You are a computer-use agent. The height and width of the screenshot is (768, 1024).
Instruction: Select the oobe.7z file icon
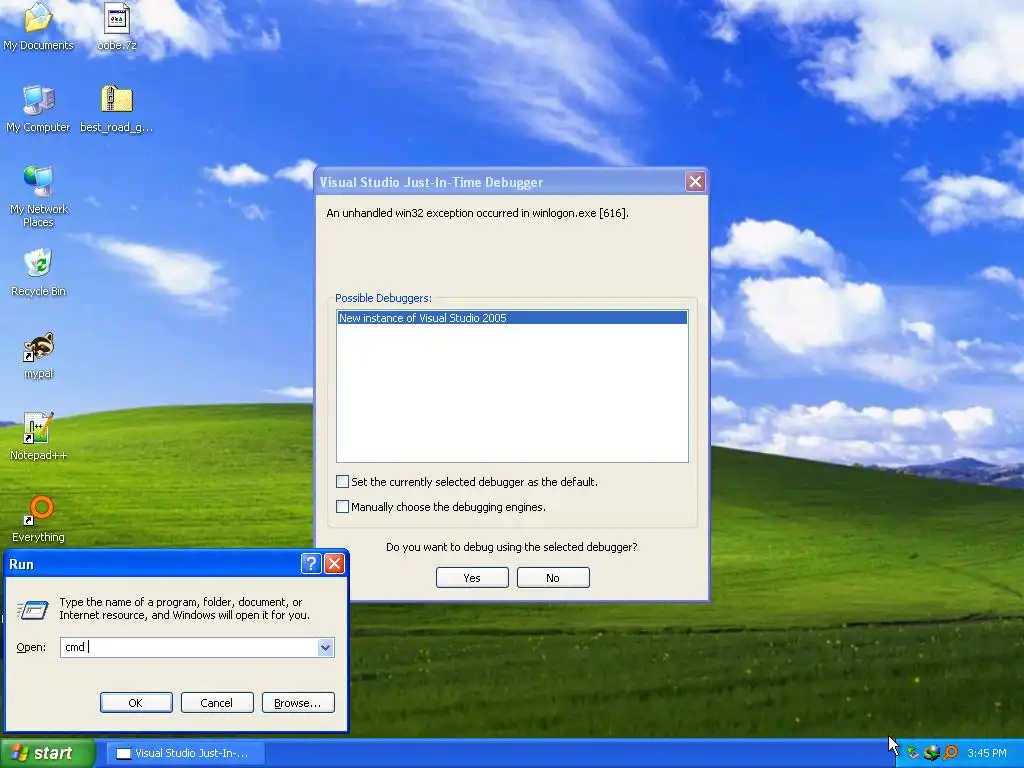pyautogui.click(x=117, y=26)
